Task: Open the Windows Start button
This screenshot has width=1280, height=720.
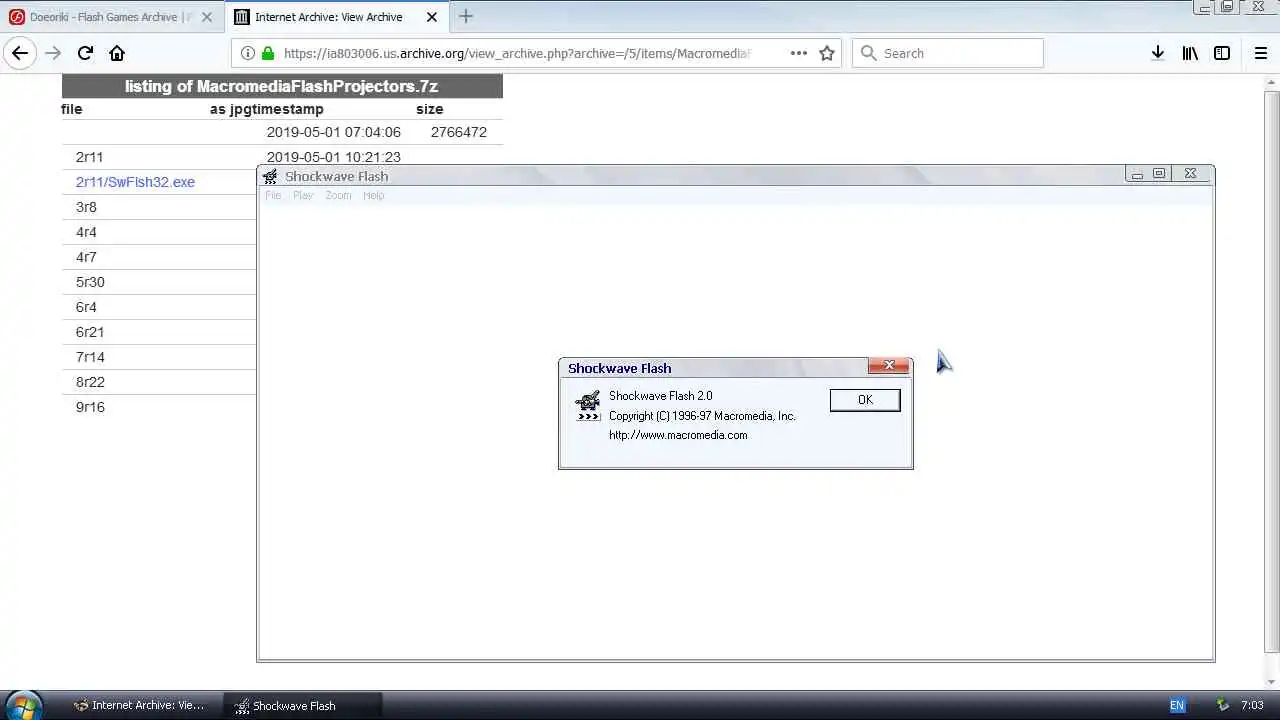Action: click(x=22, y=706)
